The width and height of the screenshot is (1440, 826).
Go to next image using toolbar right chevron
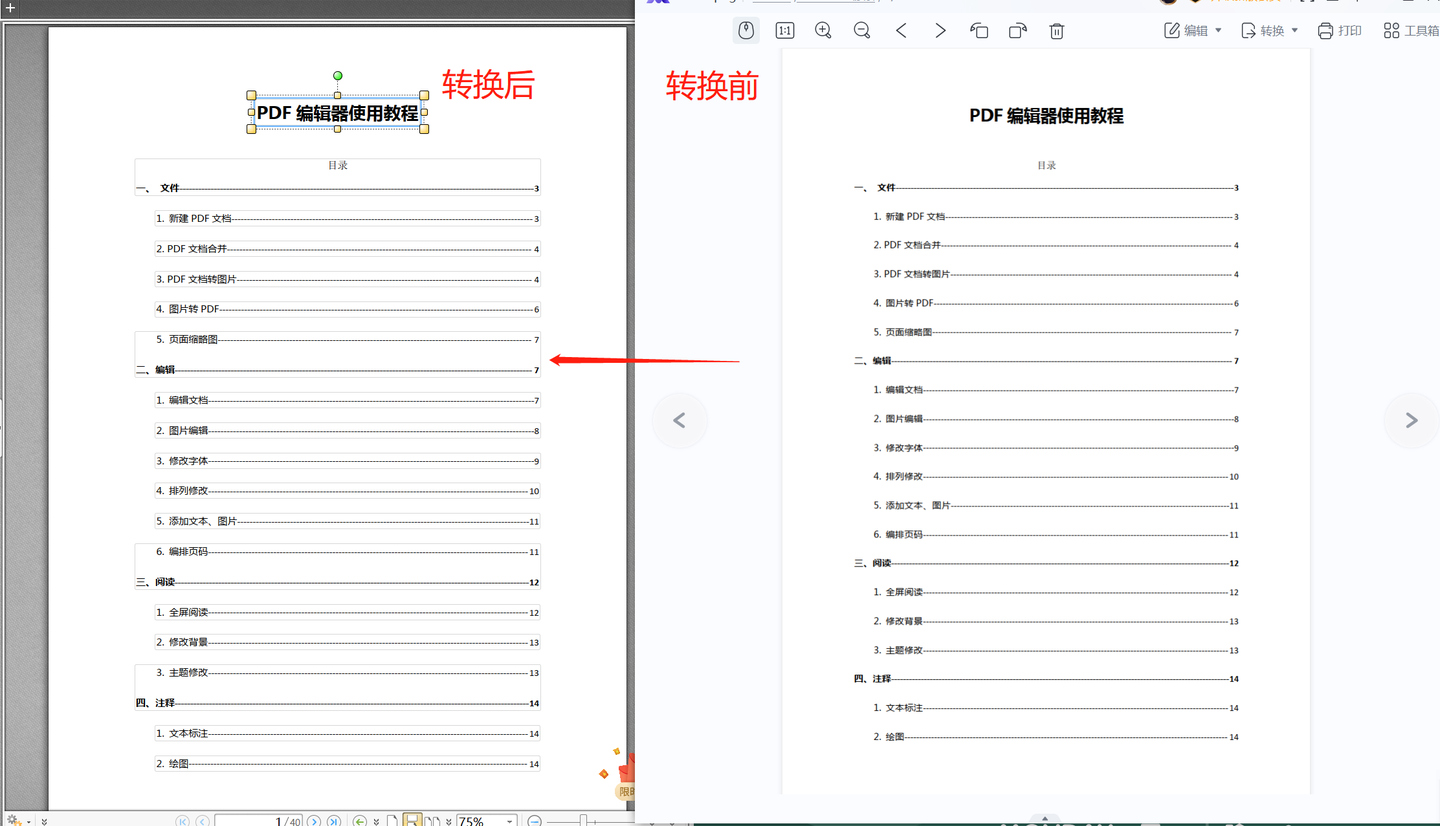(x=940, y=31)
